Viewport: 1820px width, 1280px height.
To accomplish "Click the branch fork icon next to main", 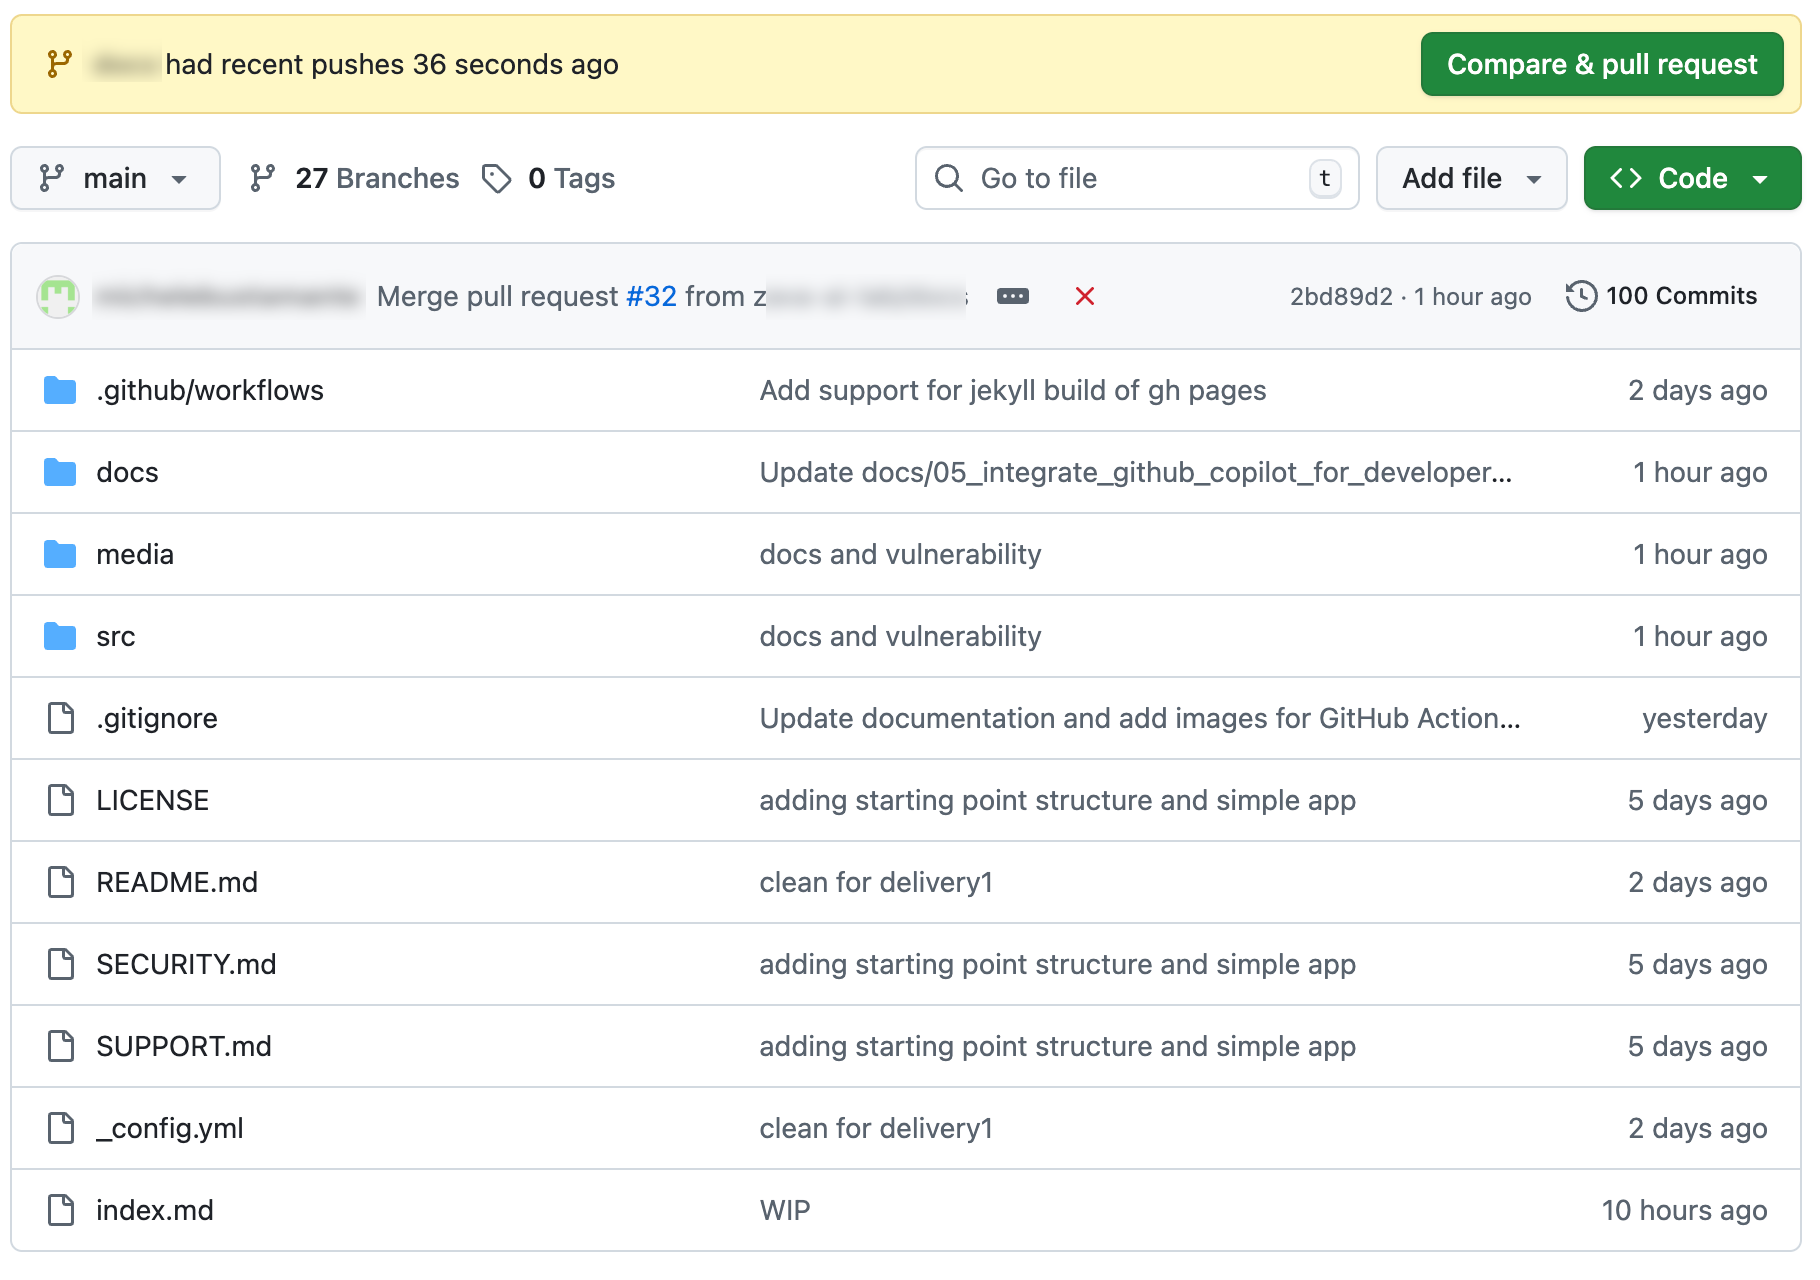I will (53, 178).
